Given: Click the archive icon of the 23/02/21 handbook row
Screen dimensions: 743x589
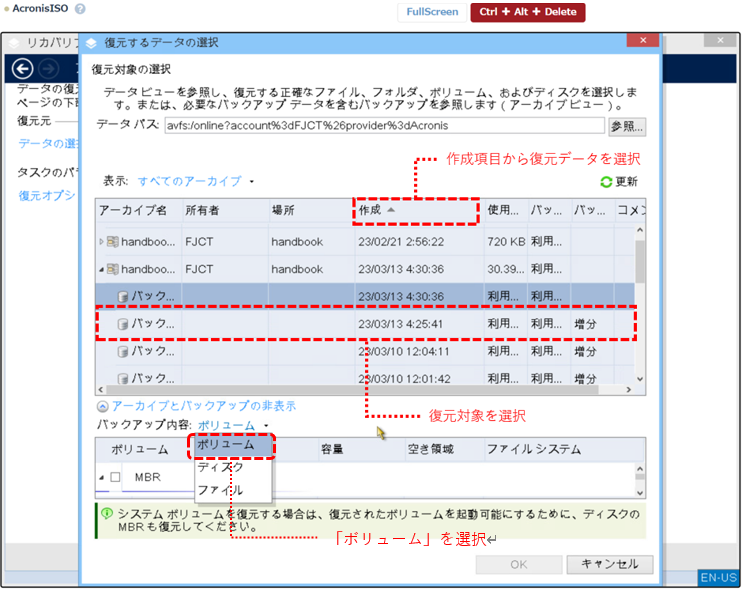Looking at the screenshot, I should pos(113,242).
